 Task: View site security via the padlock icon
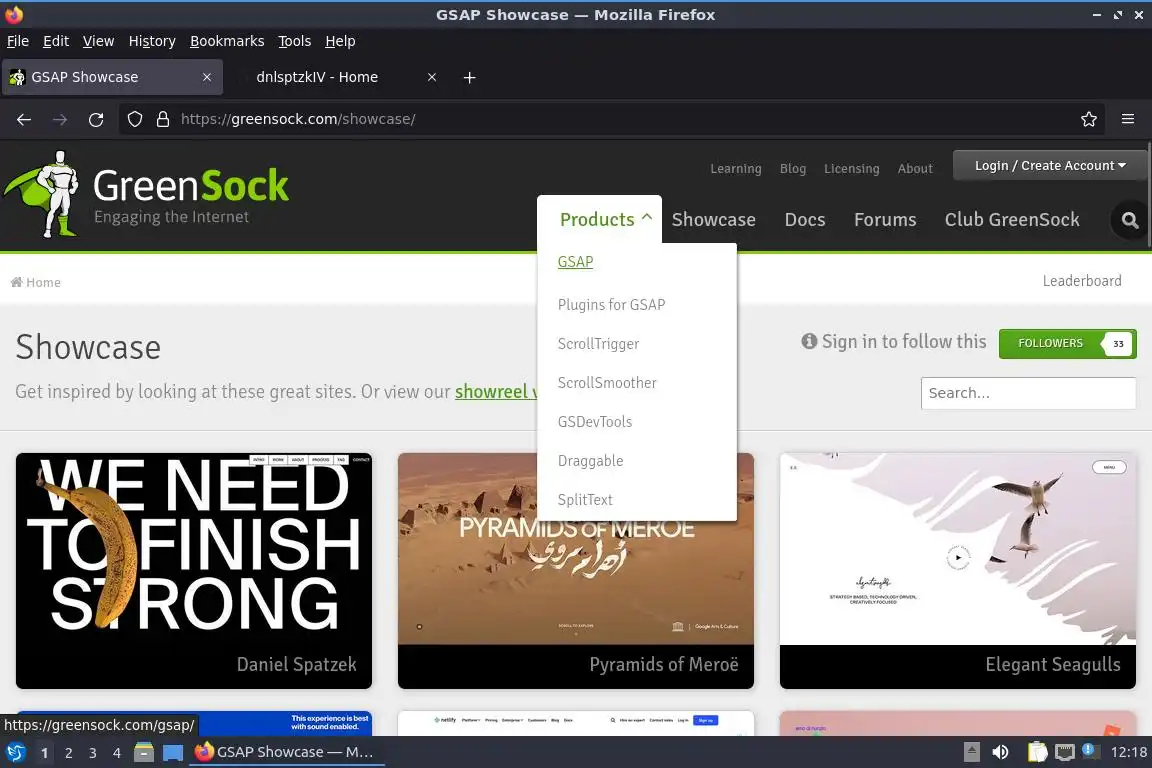tap(163, 119)
